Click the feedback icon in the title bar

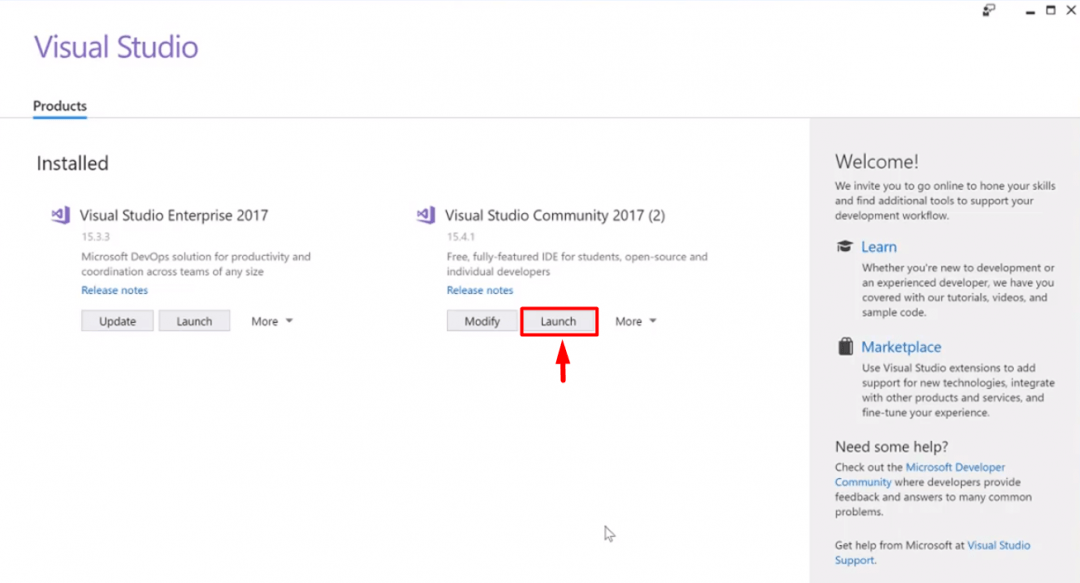coord(989,10)
